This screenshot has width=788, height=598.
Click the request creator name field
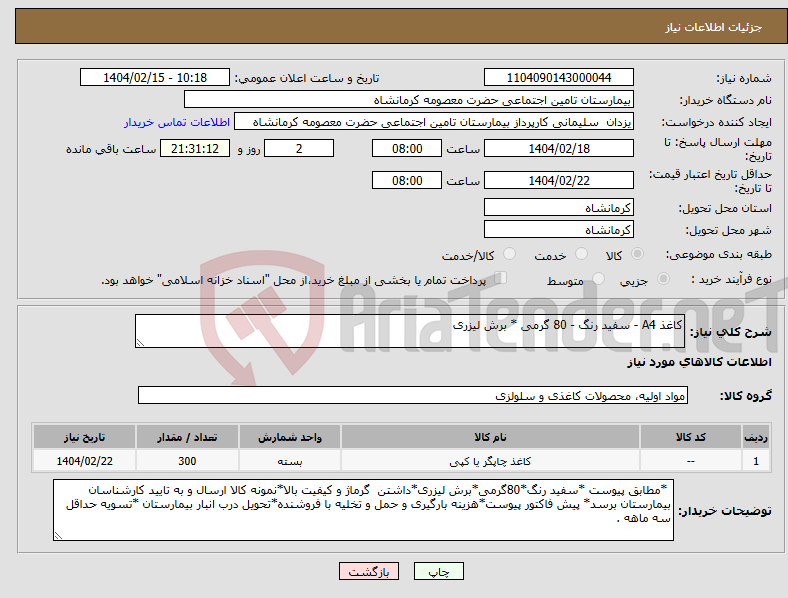pyautogui.click(x=434, y=122)
